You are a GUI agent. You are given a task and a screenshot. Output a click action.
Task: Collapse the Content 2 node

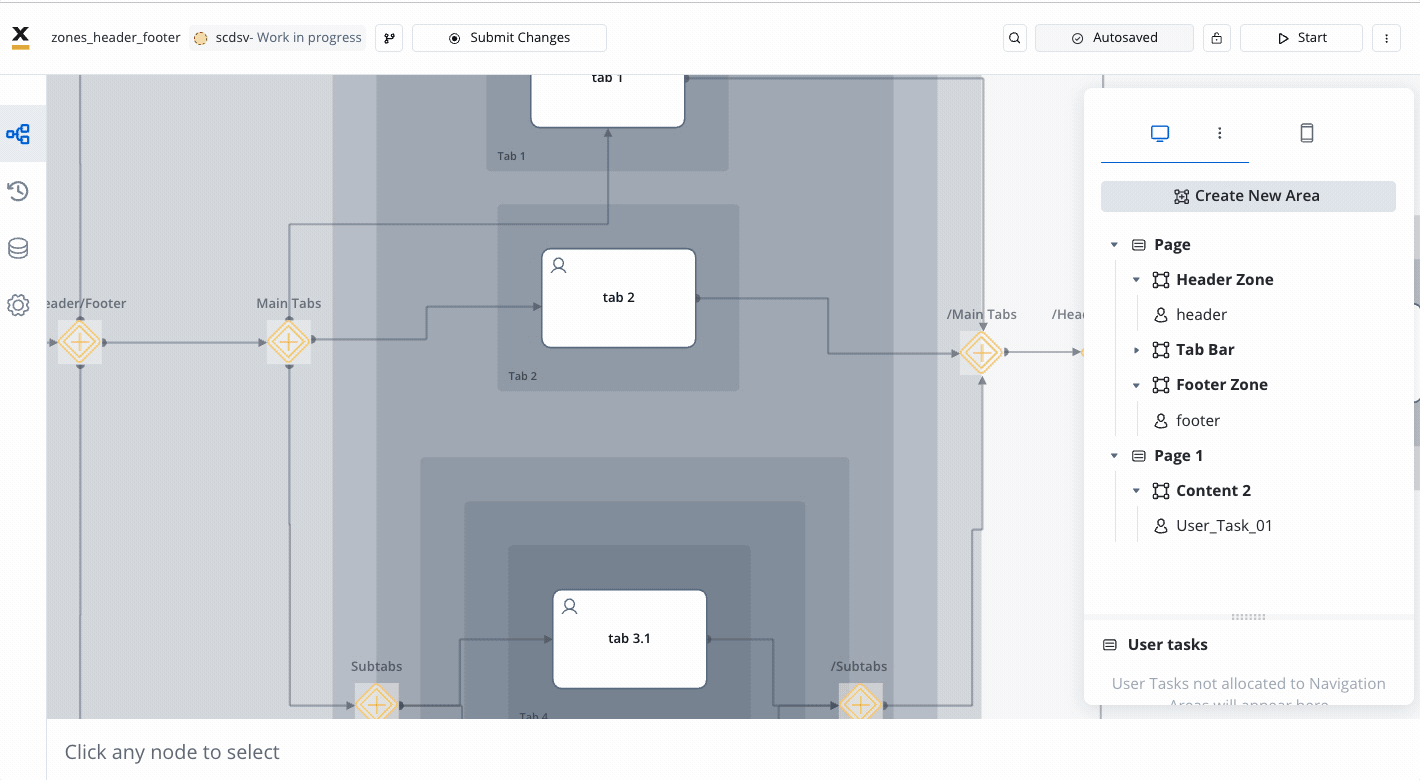click(x=1136, y=491)
